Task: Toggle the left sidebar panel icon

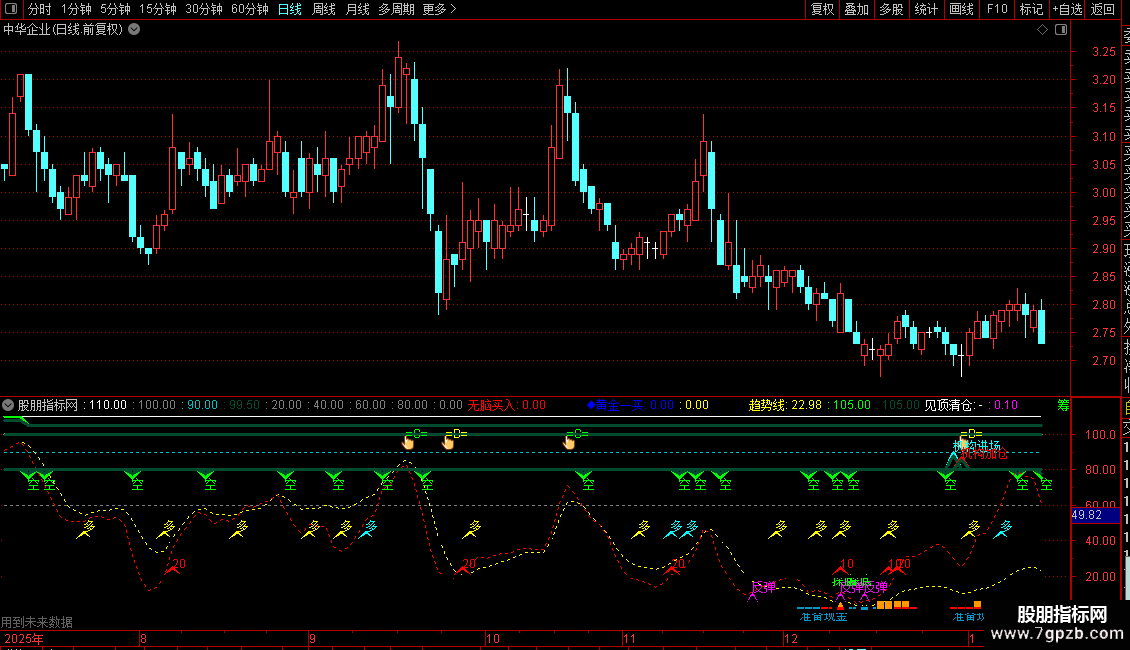Action: (x=11, y=9)
